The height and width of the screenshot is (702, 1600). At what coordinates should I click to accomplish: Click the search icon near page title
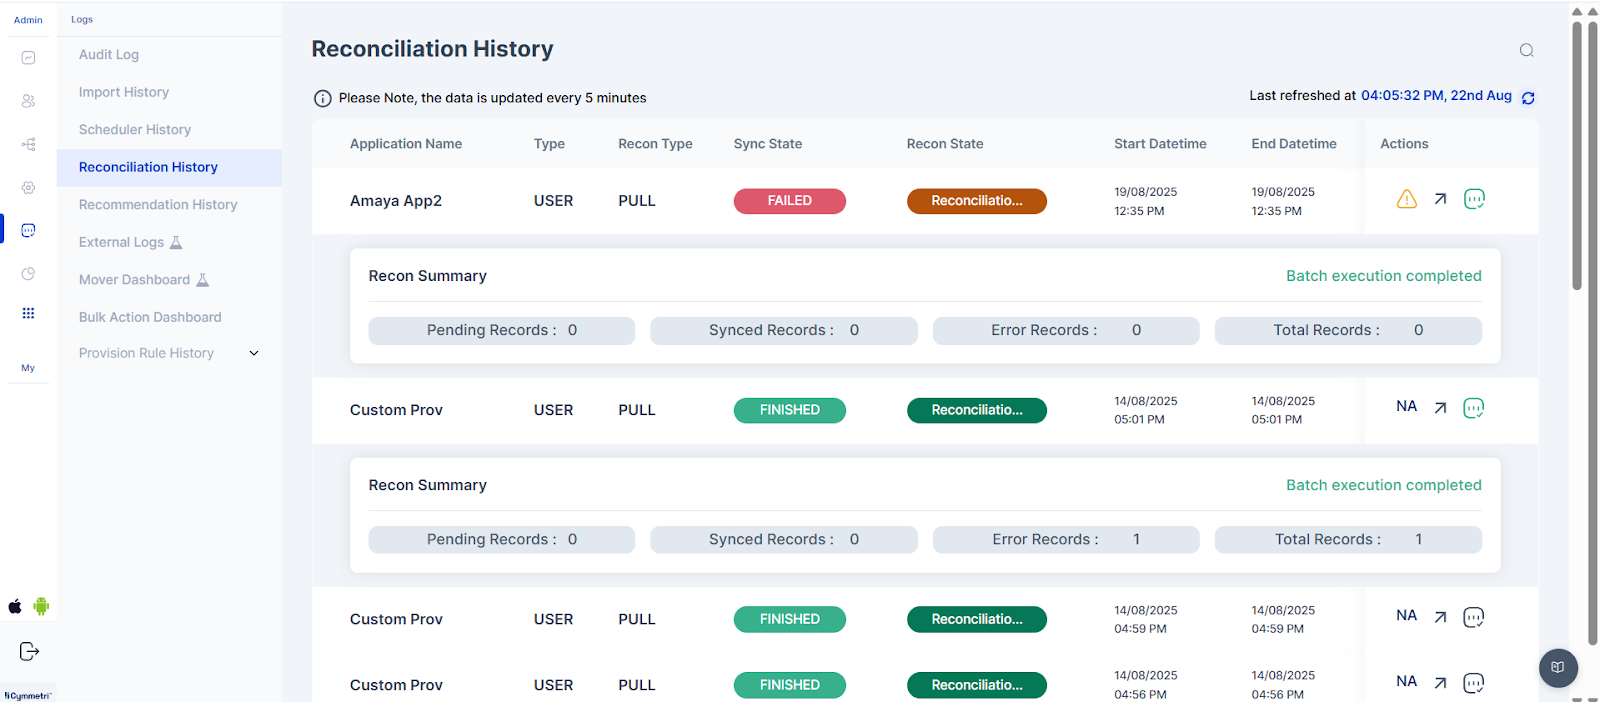tap(1526, 50)
